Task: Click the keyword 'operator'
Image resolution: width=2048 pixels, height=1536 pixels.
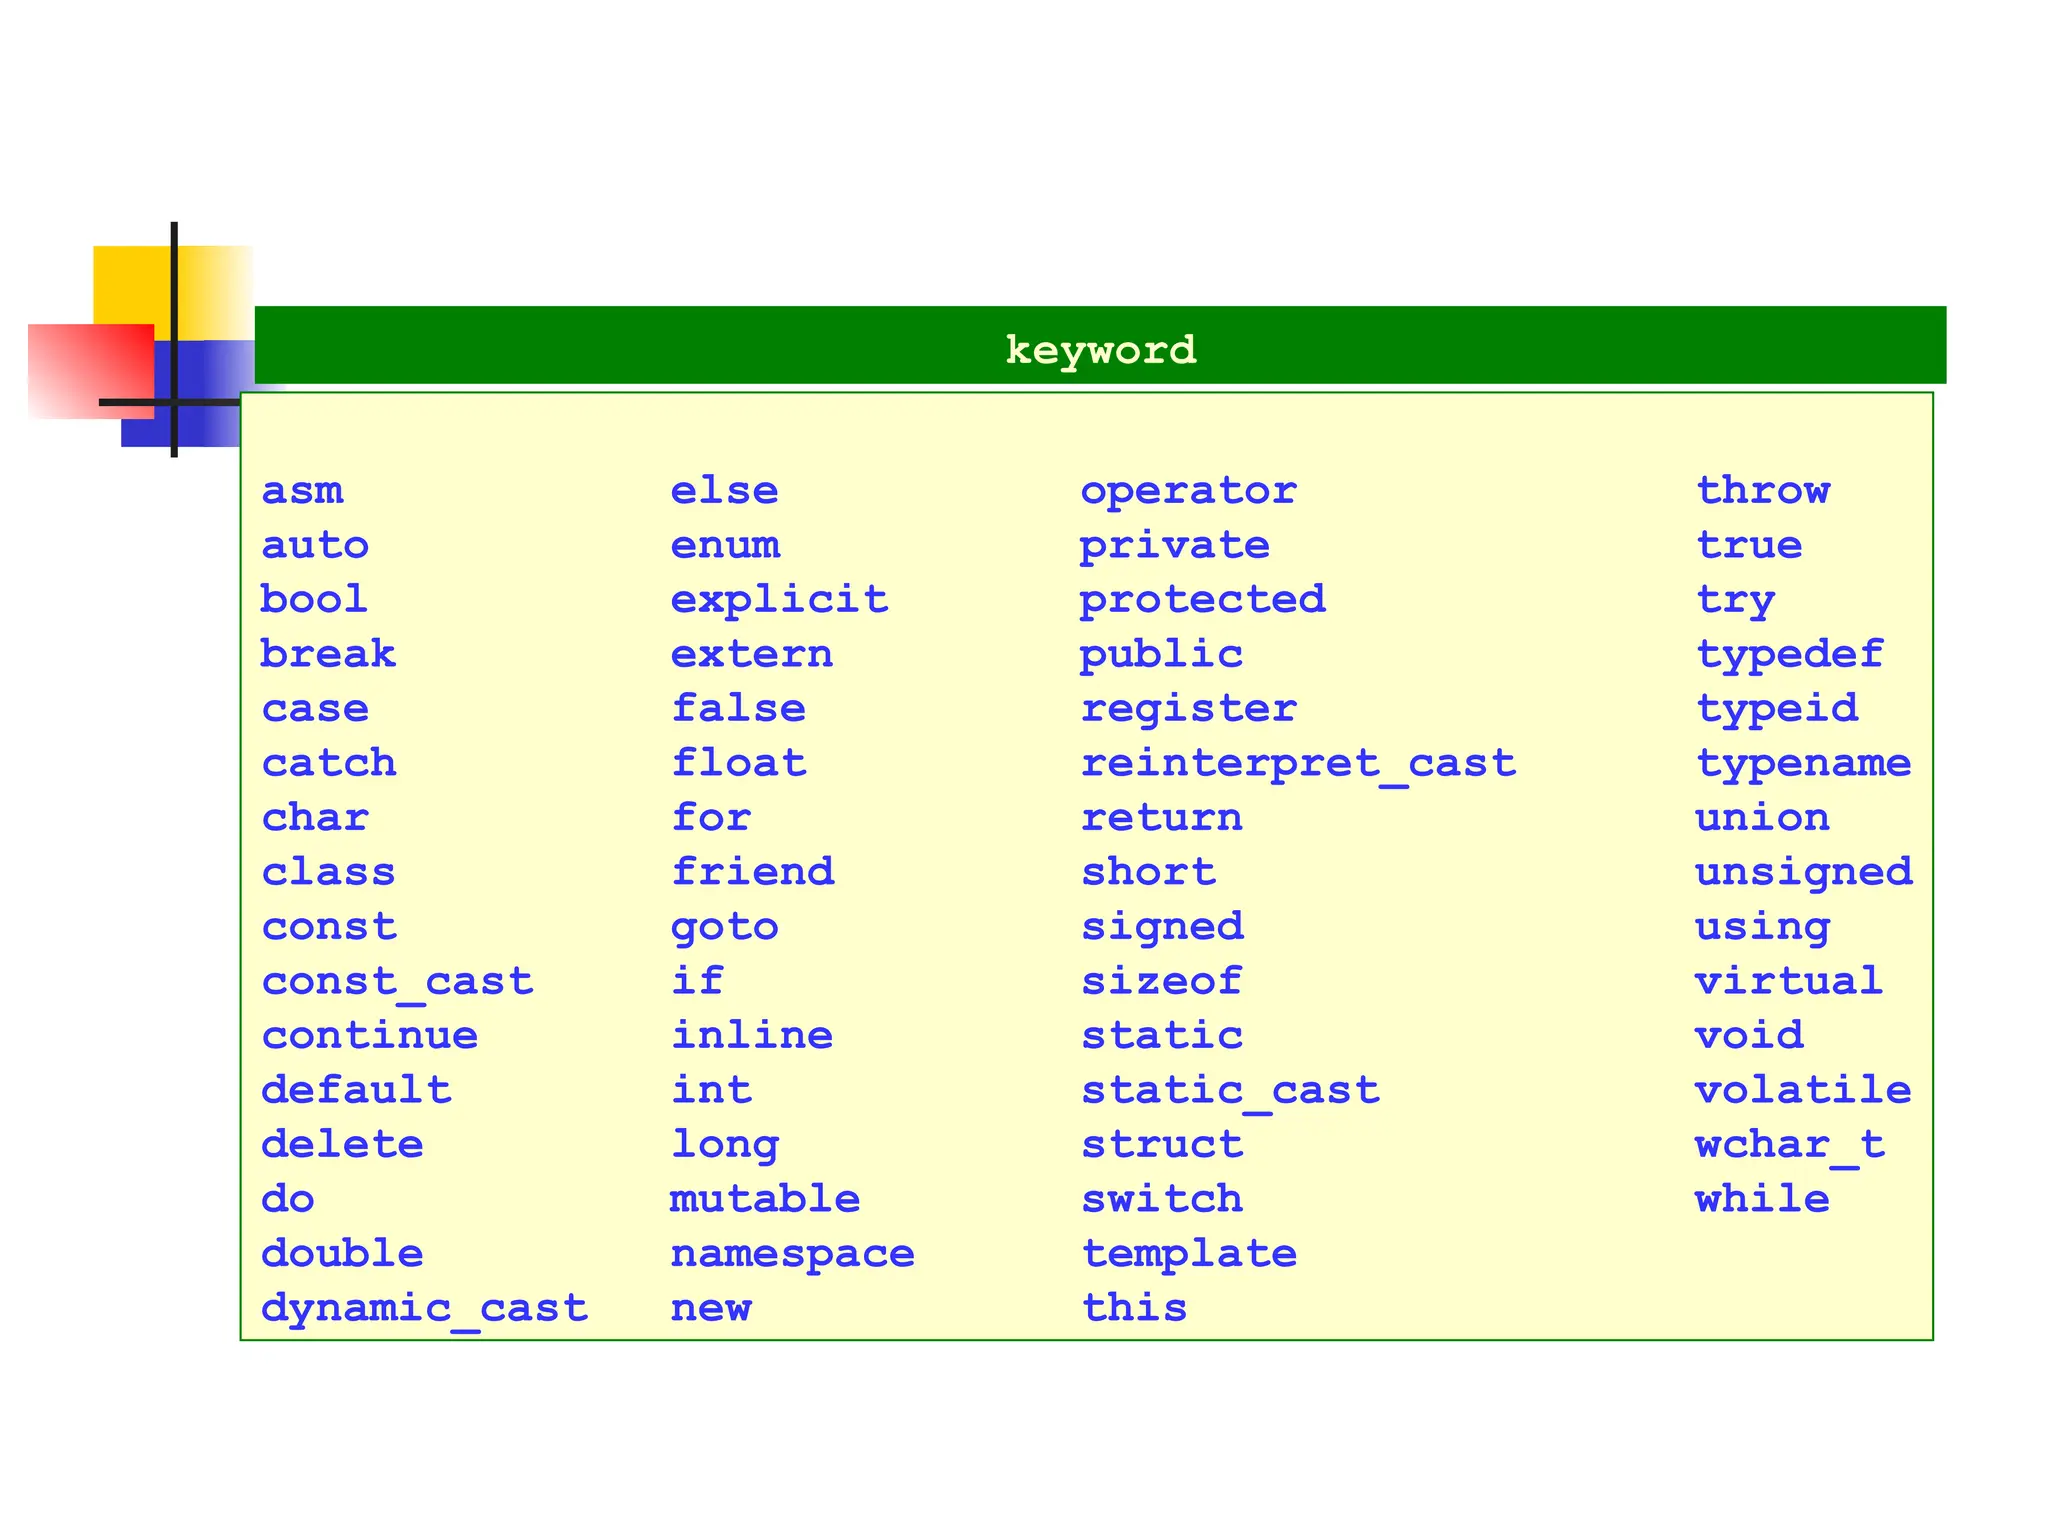Action: (1189, 492)
